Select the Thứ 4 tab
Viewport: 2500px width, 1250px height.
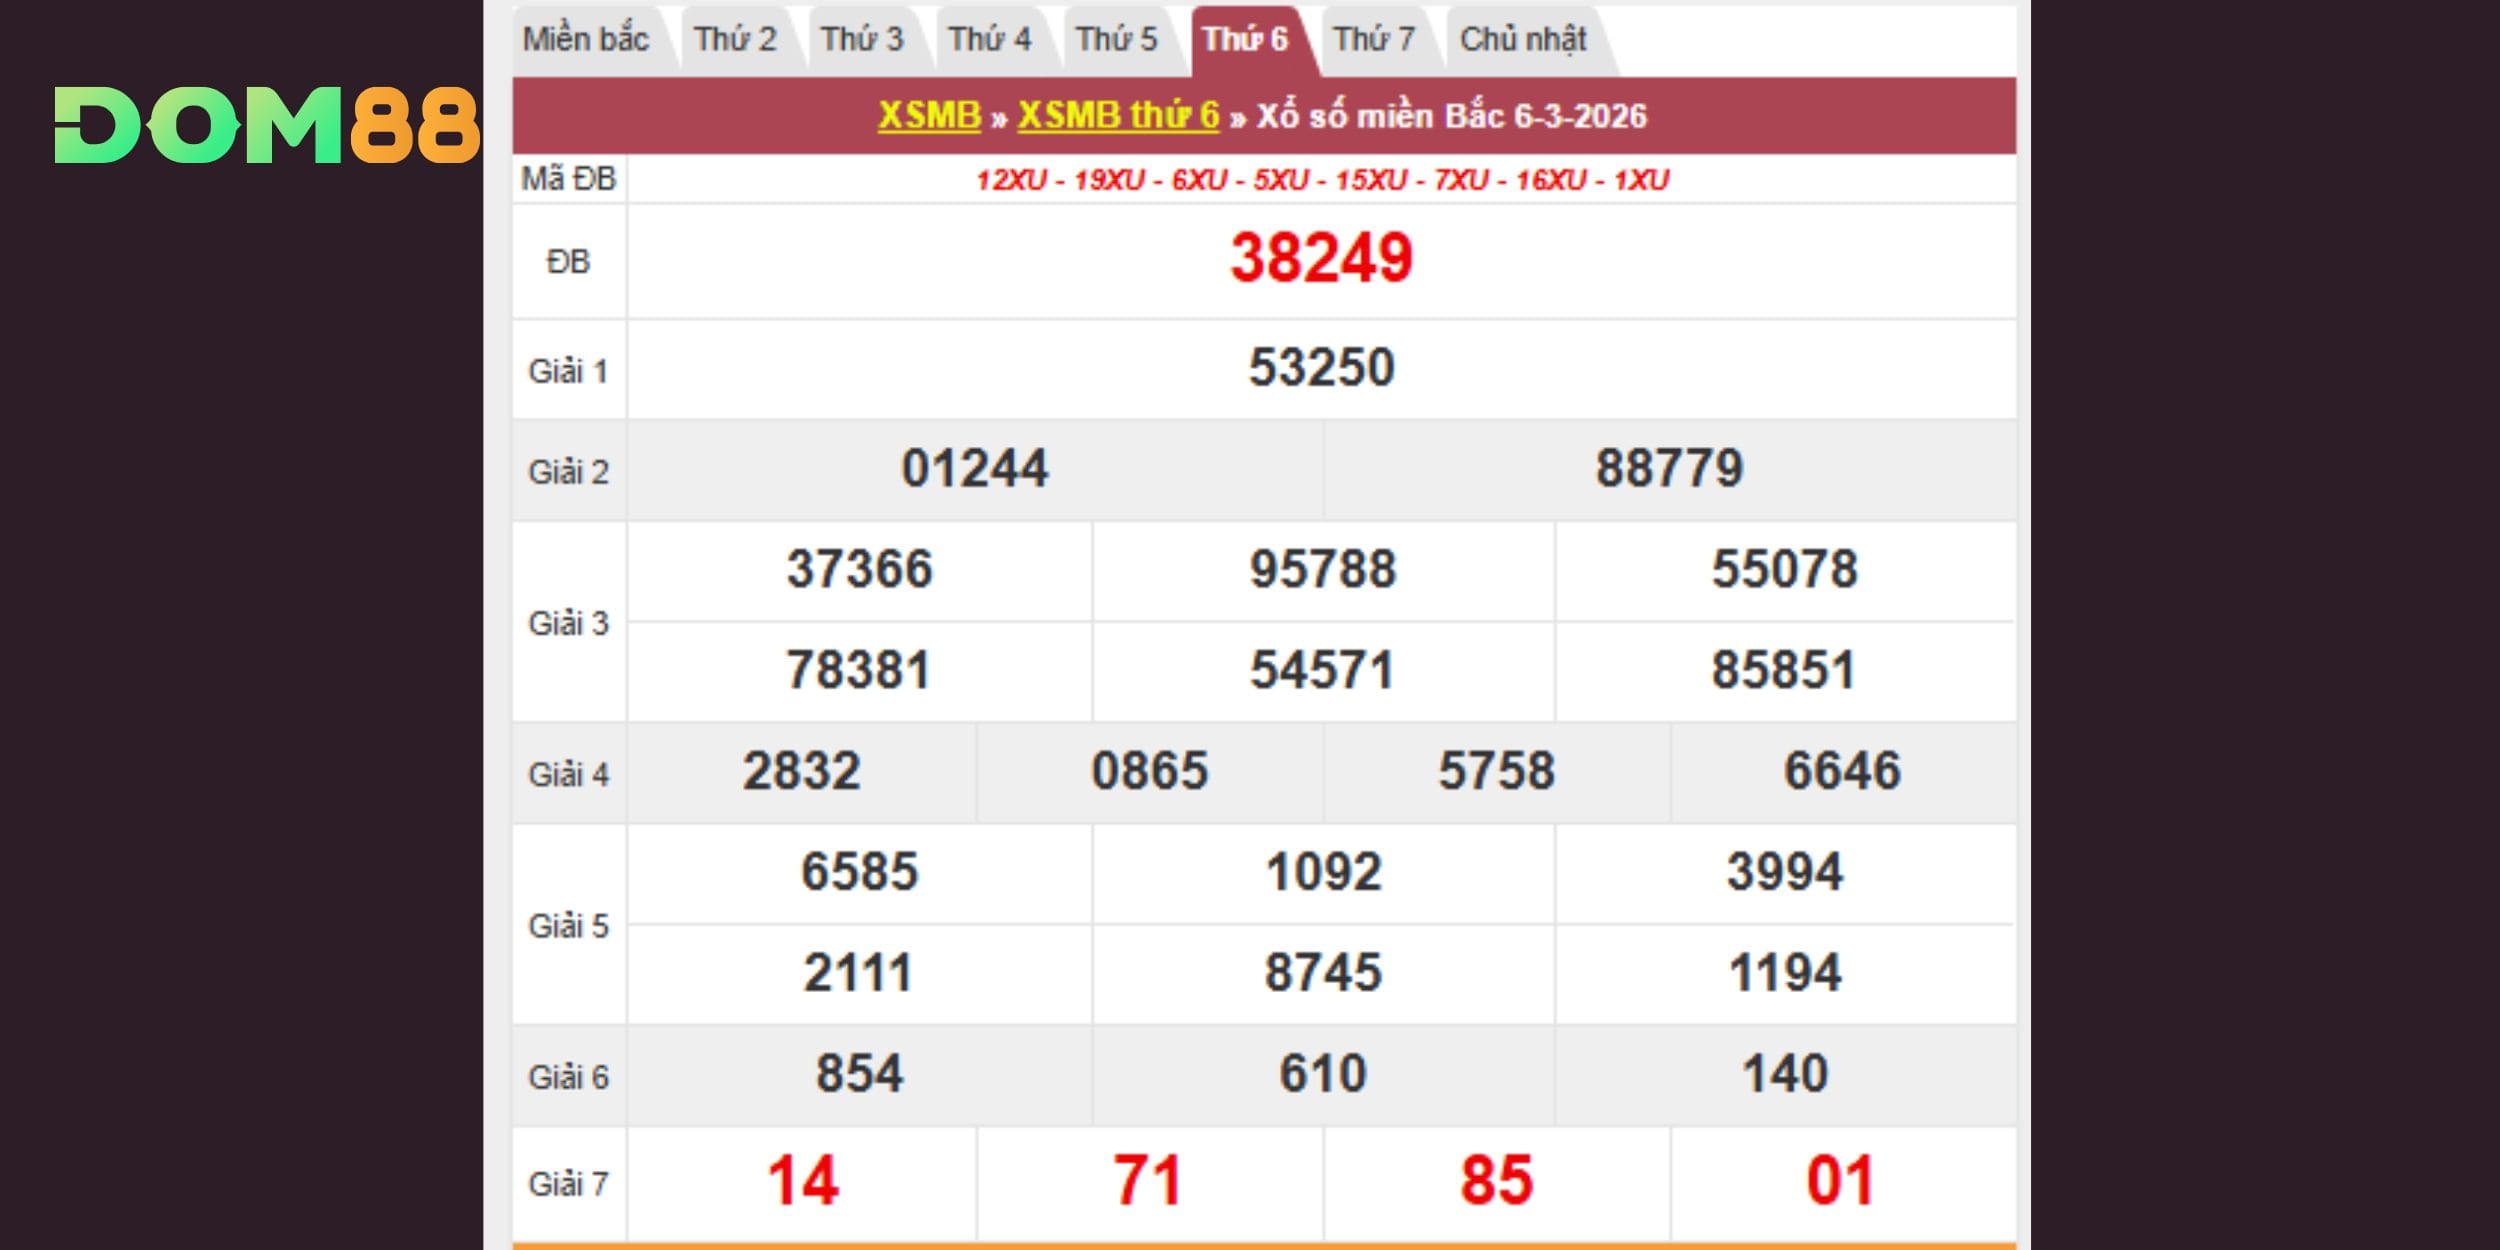point(989,40)
